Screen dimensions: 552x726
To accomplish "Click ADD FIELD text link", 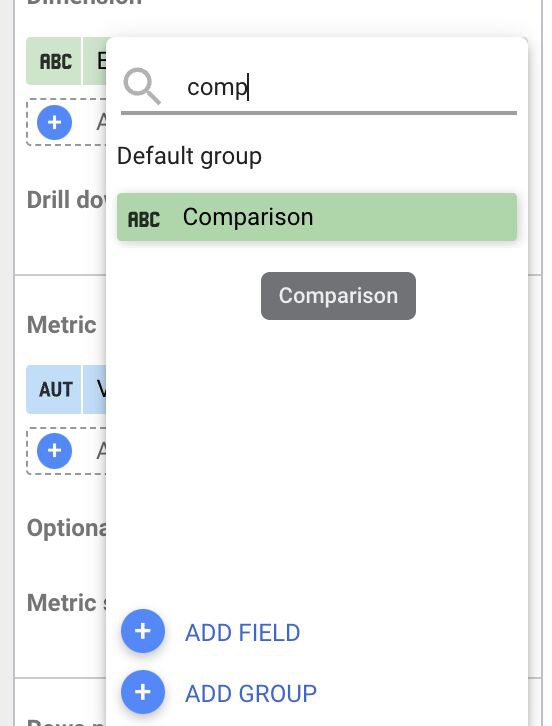I will point(242,632).
